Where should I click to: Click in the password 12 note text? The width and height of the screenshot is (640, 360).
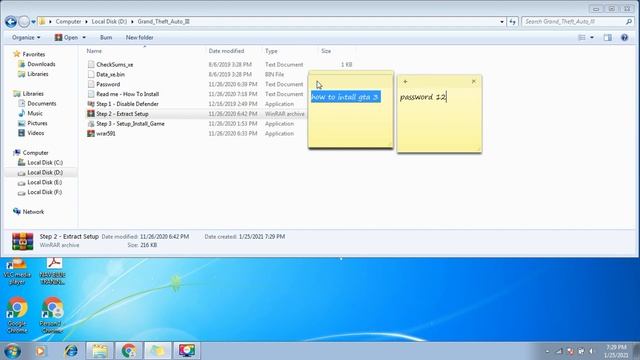[x=423, y=97]
